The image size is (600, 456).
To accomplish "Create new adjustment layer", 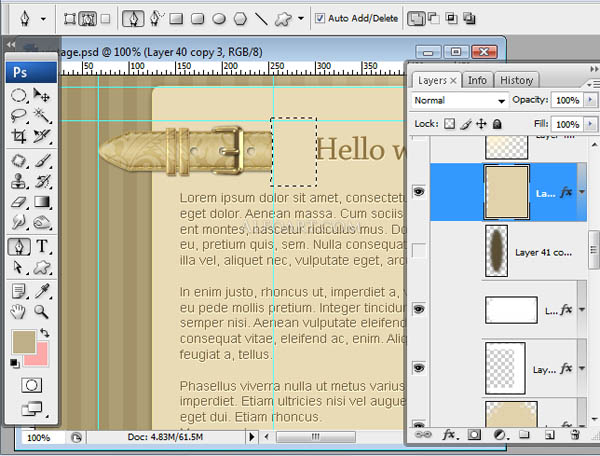I will pos(500,435).
